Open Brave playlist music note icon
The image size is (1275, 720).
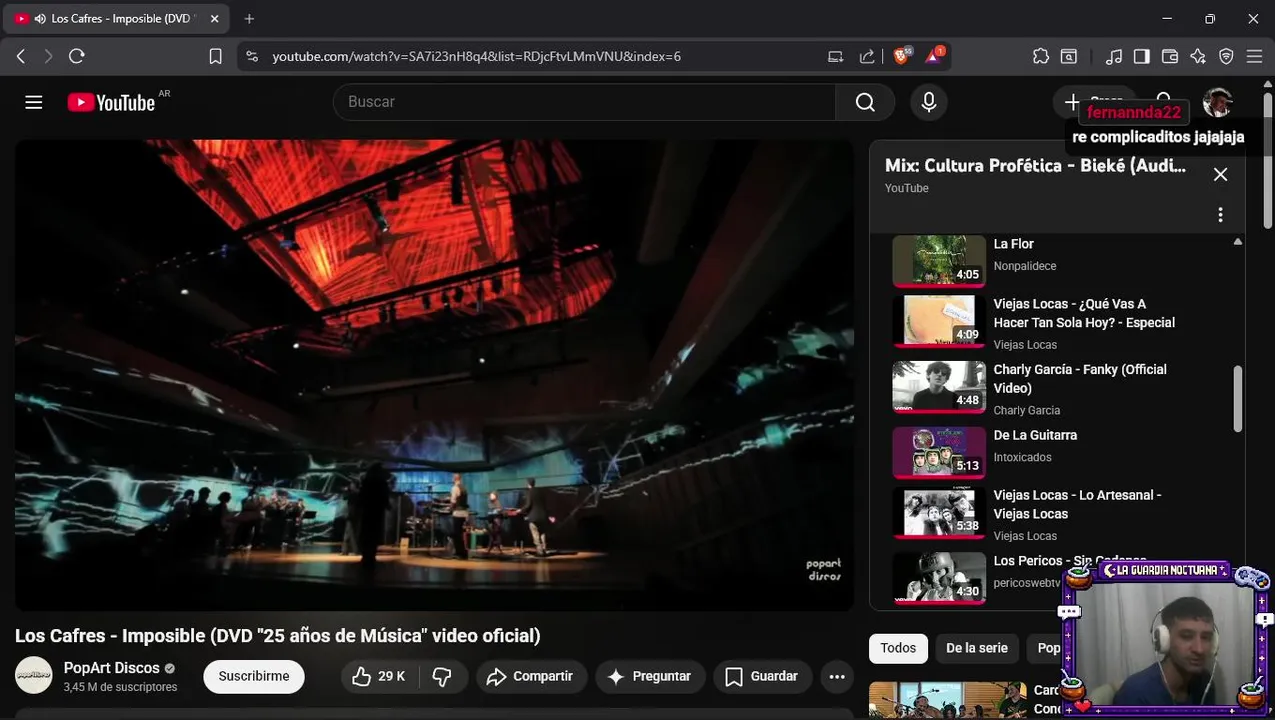click(1113, 56)
